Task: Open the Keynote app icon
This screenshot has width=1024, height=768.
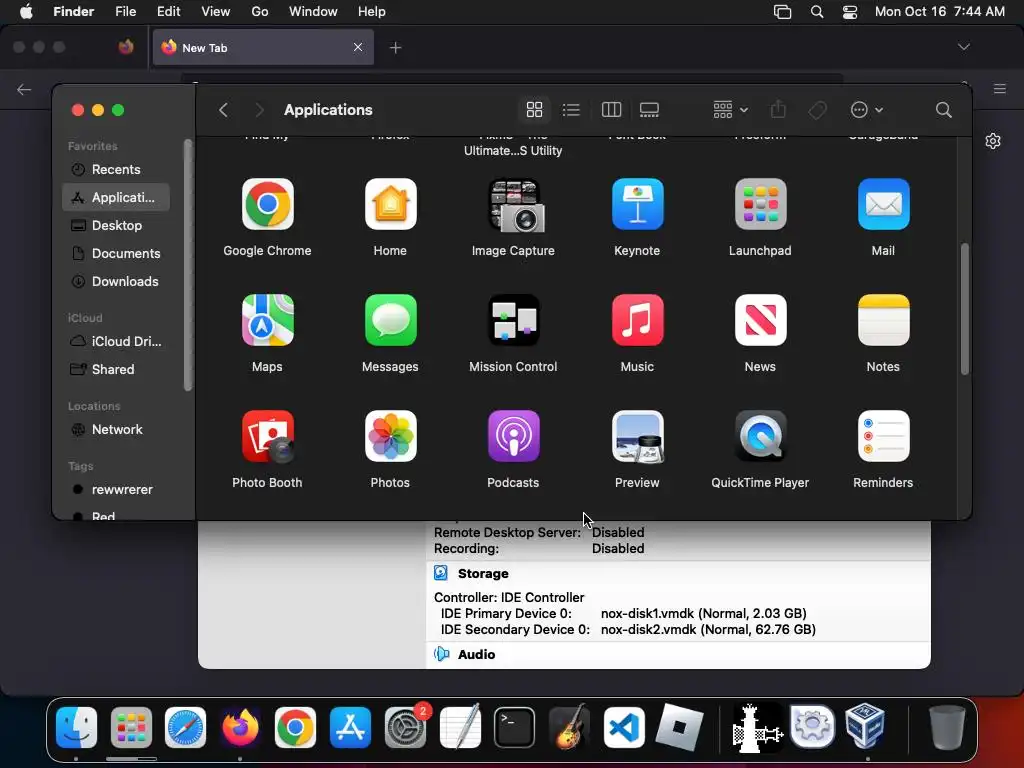Action: click(637, 204)
